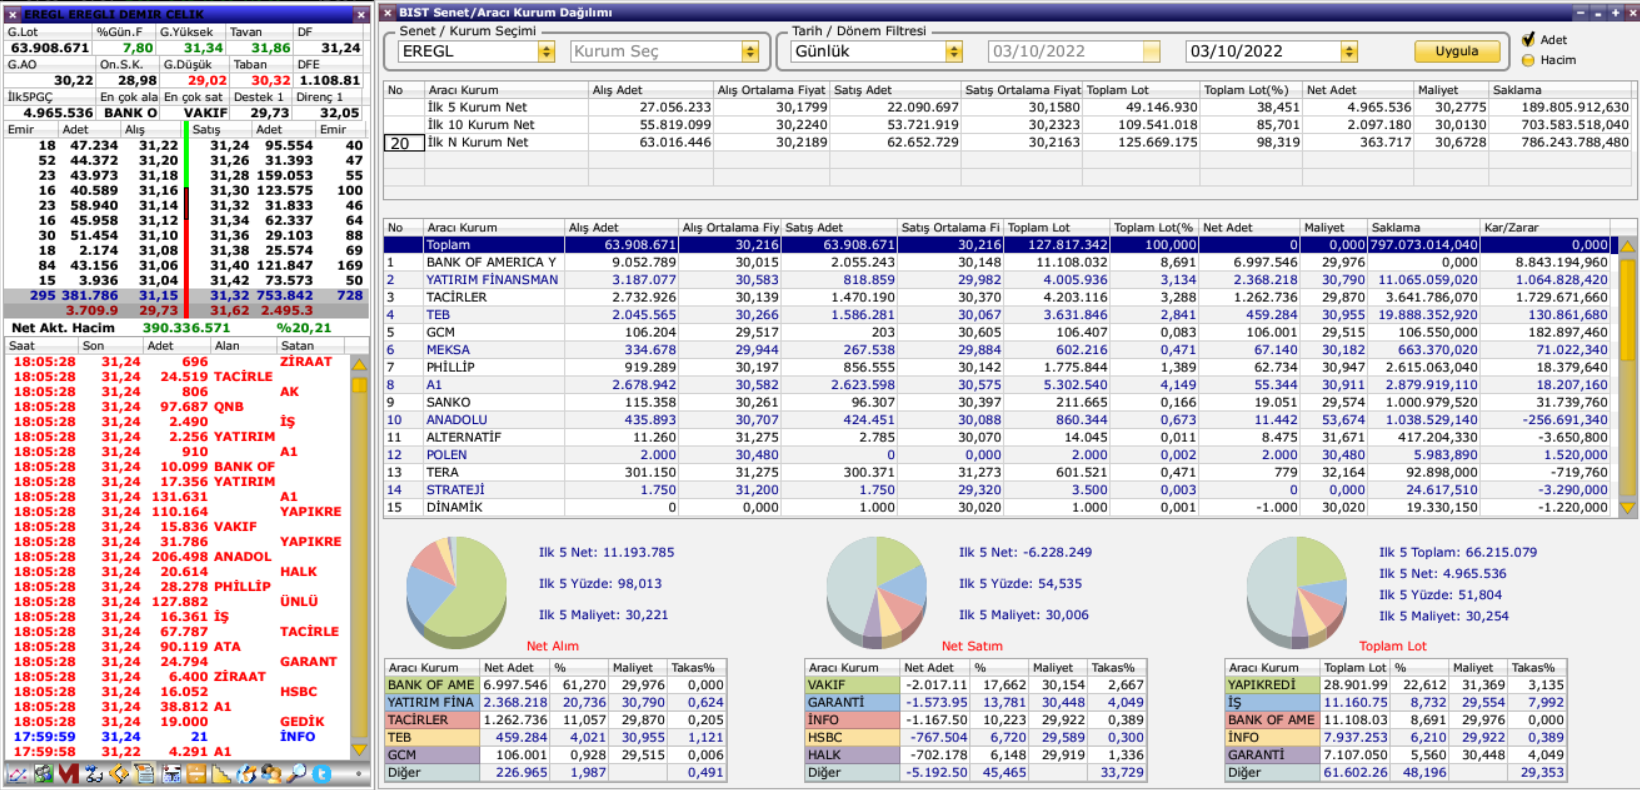Open the active end date 03/10/2022 dropdown arrow
This screenshot has width=1640, height=790.
[1349, 52]
